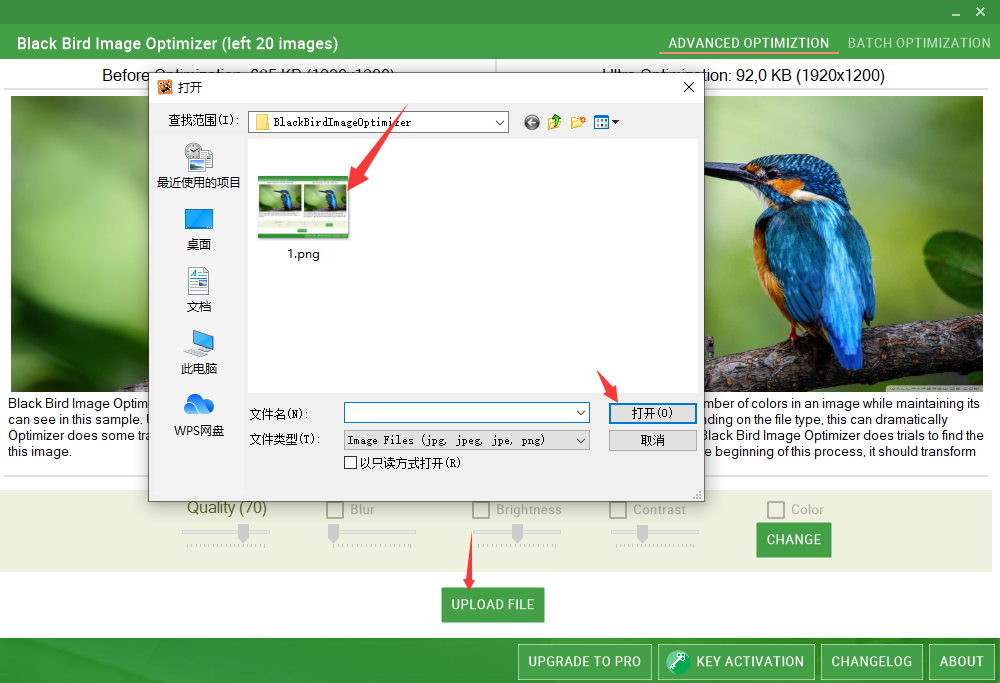
Task: Expand the 文件名 history dropdown arrow
Action: click(580, 413)
